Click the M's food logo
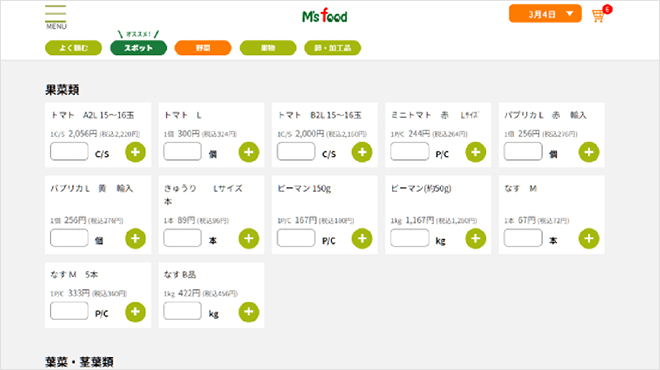This screenshot has width=660, height=370. 325,16
